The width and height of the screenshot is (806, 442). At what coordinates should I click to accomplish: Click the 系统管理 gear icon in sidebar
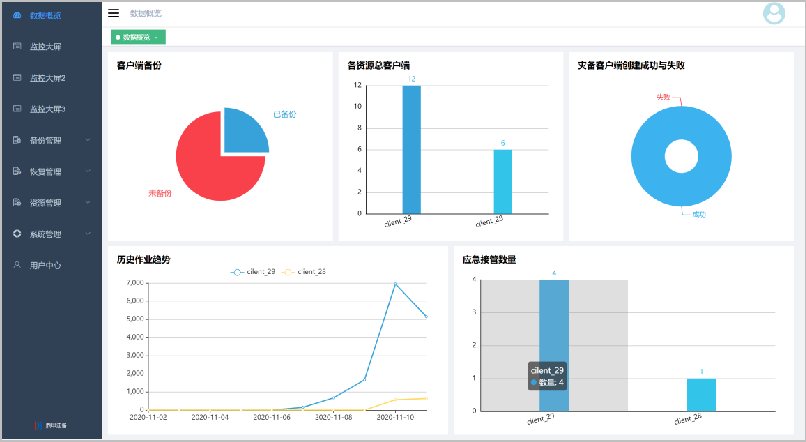click(17, 234)
